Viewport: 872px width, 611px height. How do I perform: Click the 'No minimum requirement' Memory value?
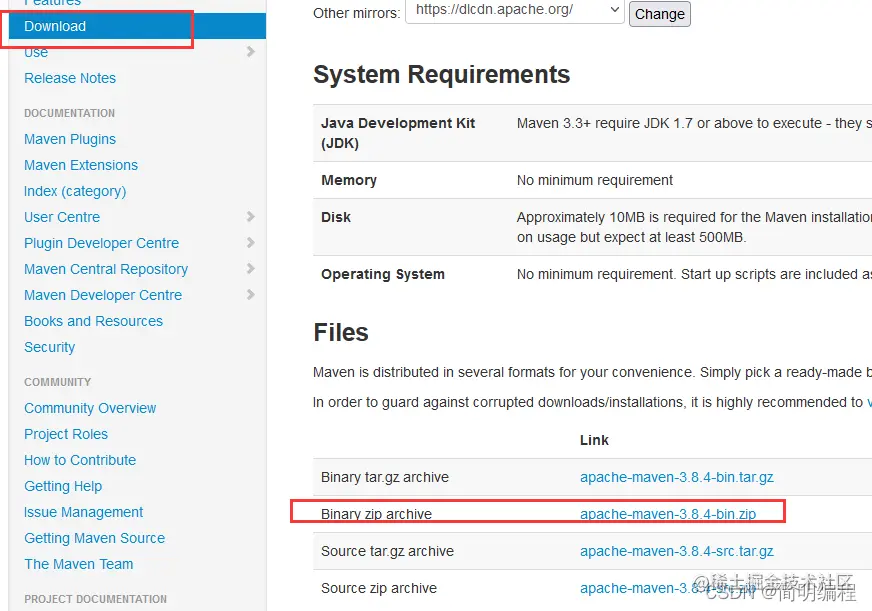(594, 180)
